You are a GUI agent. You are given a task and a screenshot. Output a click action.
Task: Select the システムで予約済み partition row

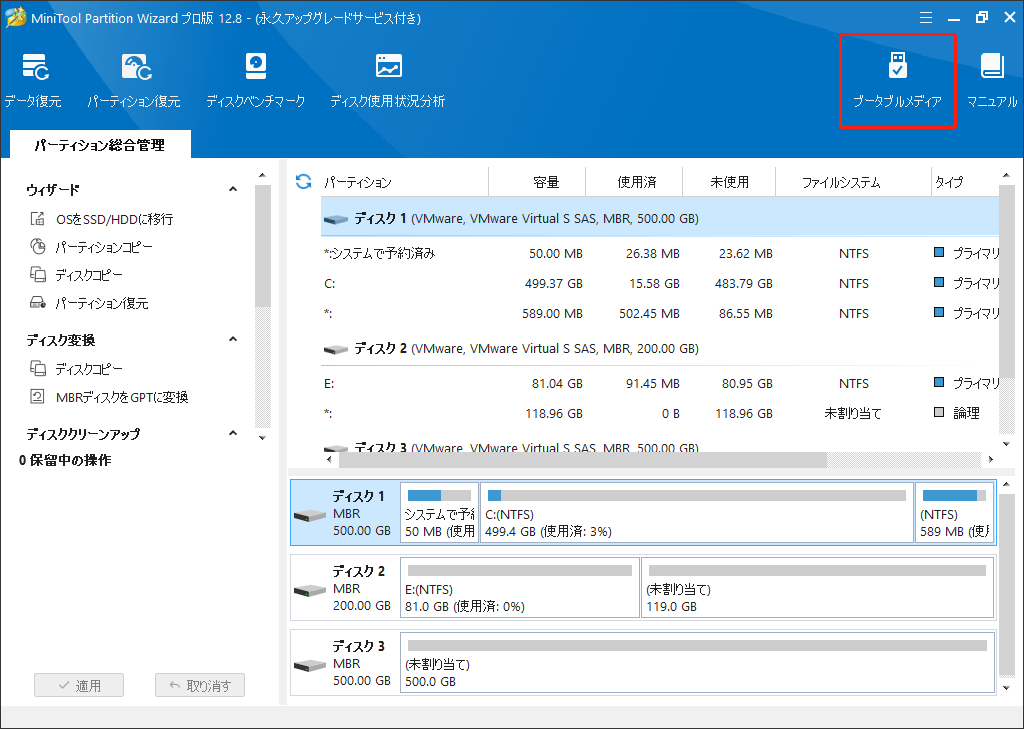click(x=660, y=253)
